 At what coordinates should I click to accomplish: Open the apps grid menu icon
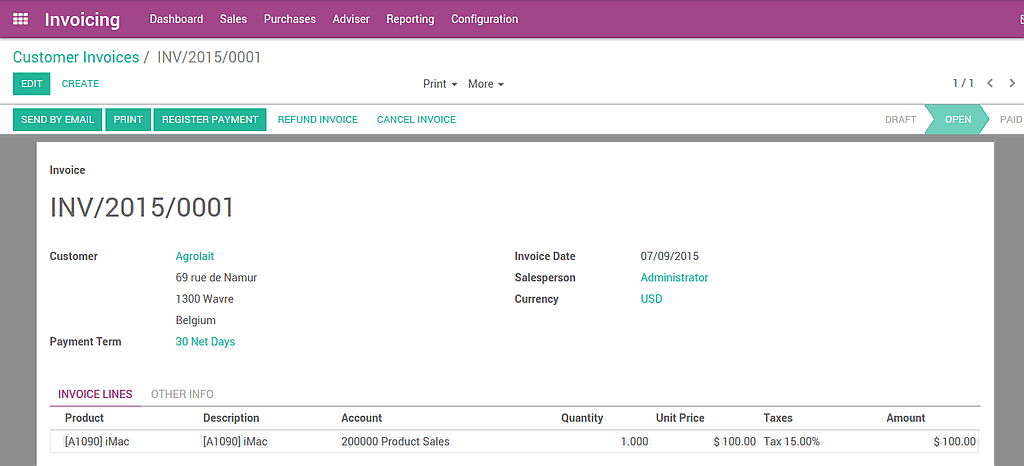(x=20, y=19)
